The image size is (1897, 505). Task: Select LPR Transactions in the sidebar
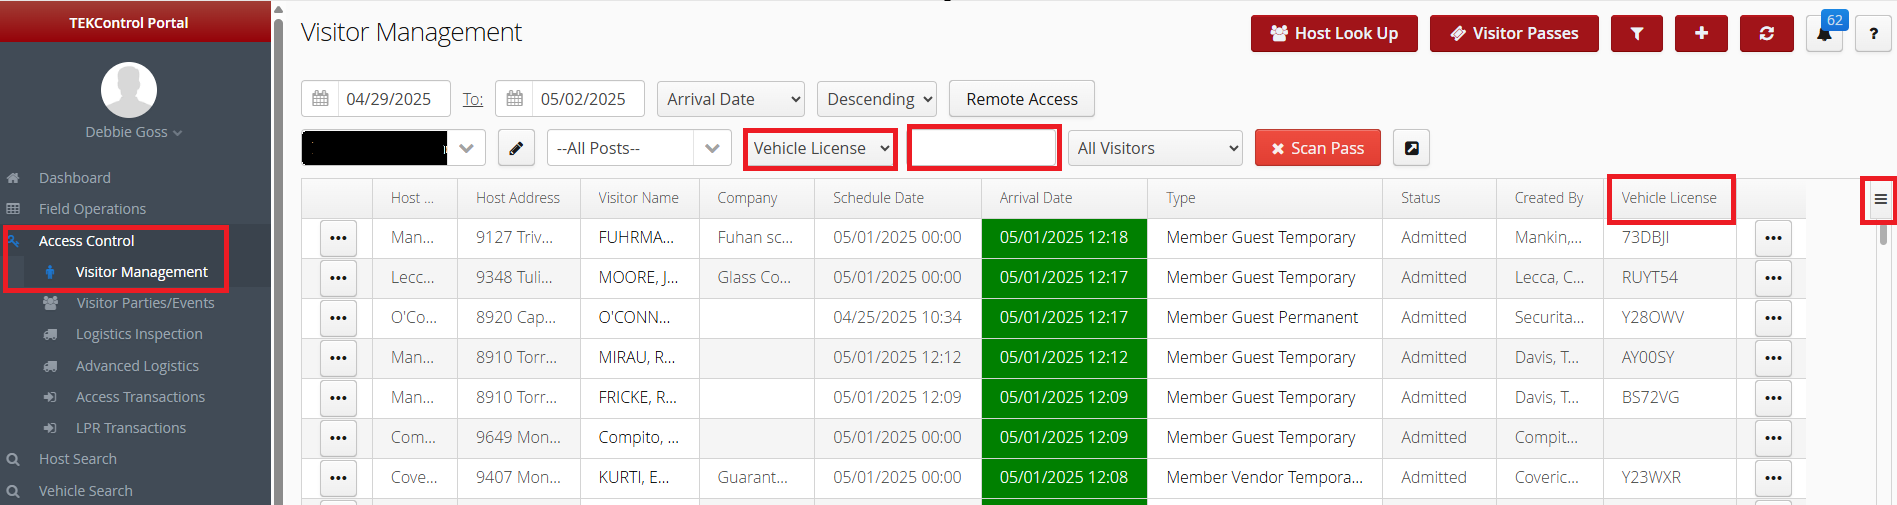[x=131, y=428]
